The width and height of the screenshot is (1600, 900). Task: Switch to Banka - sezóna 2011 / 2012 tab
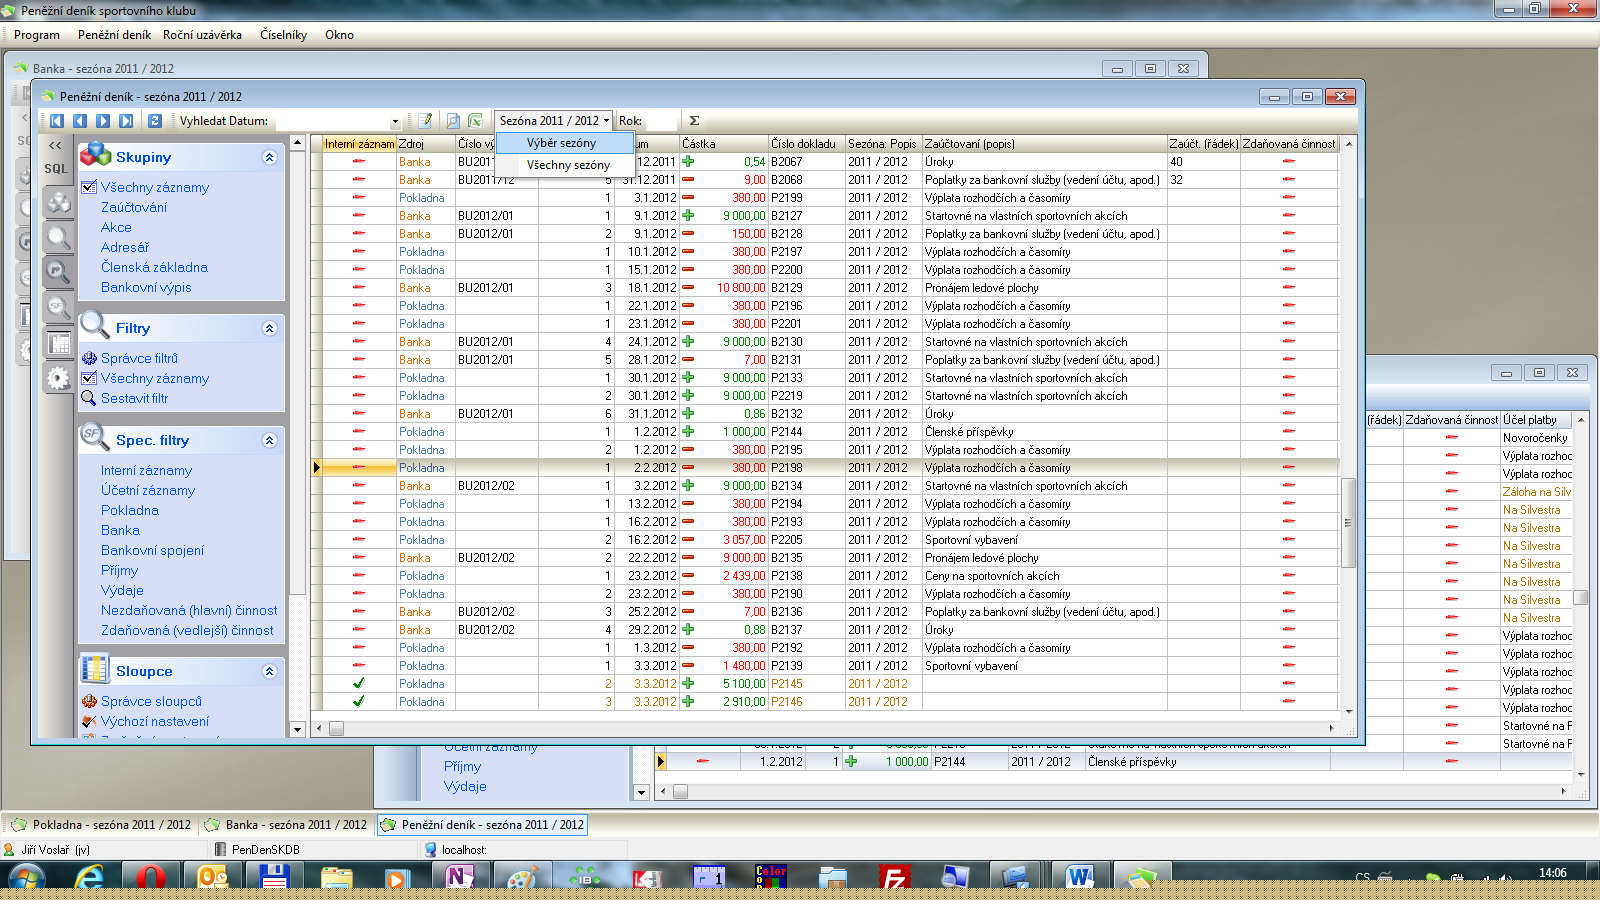coord(285,825)
